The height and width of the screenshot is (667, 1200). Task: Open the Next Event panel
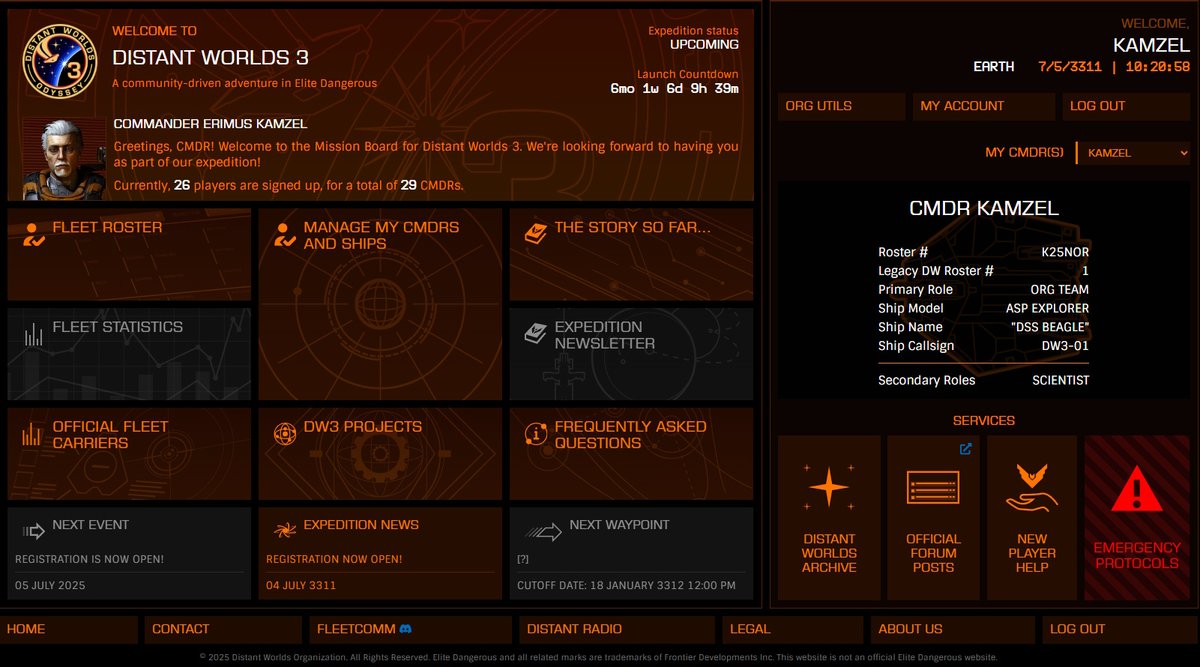[129, 553]
